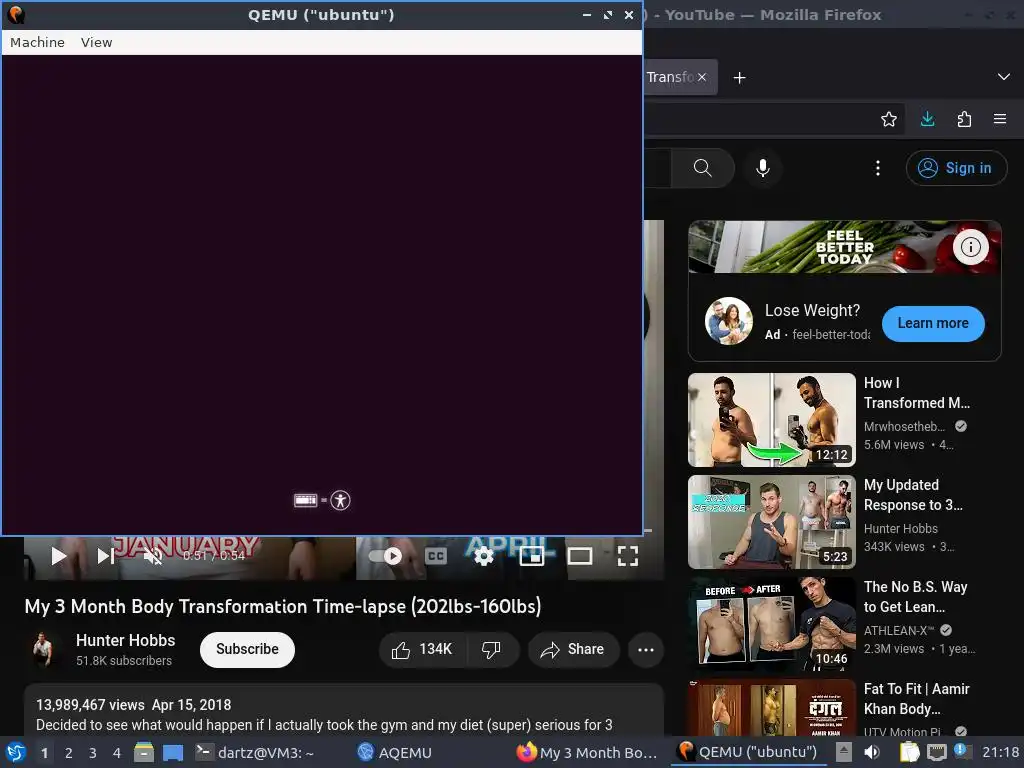Open the video player settings gear
This screenshot has height=768, width=1024.
click(484, 556)
